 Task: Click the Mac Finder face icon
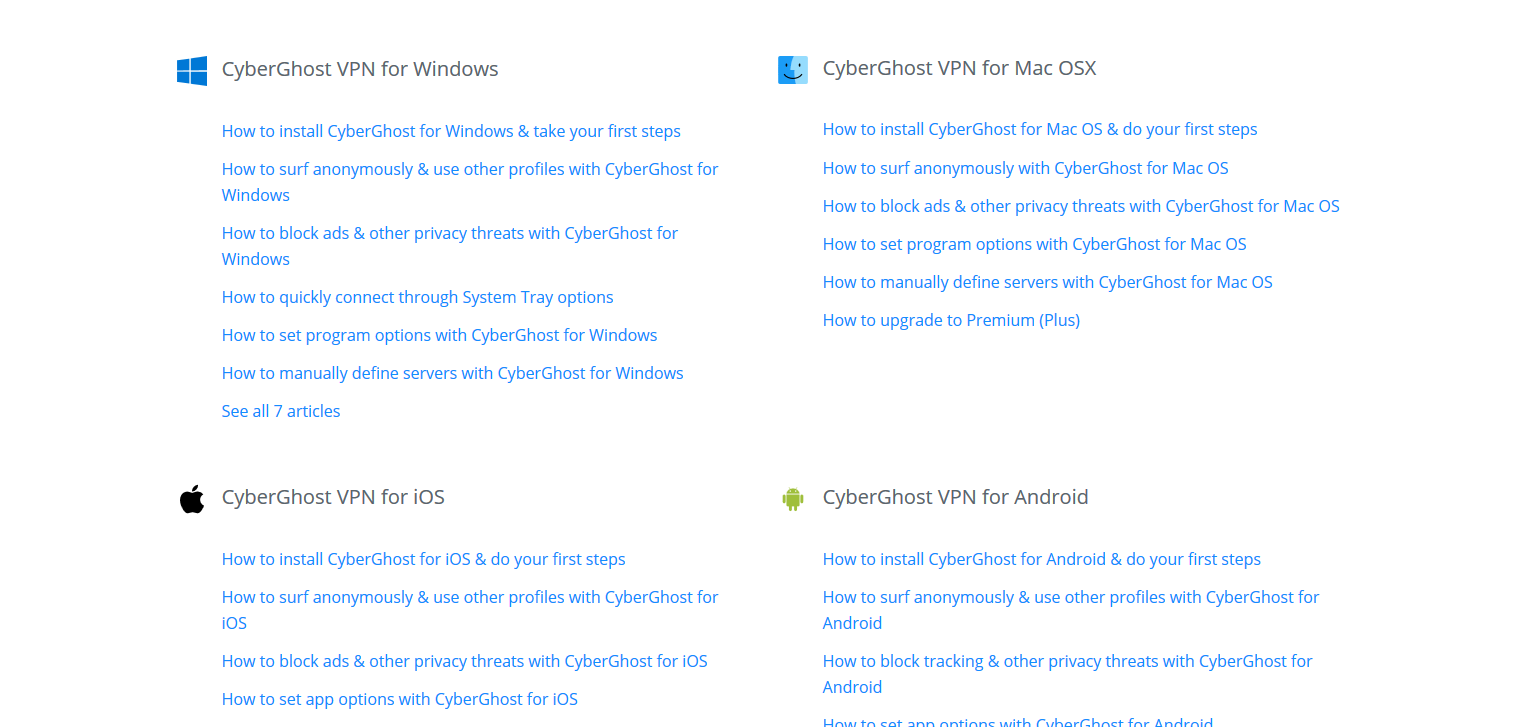pyautogui.click(x=793, y=70)
